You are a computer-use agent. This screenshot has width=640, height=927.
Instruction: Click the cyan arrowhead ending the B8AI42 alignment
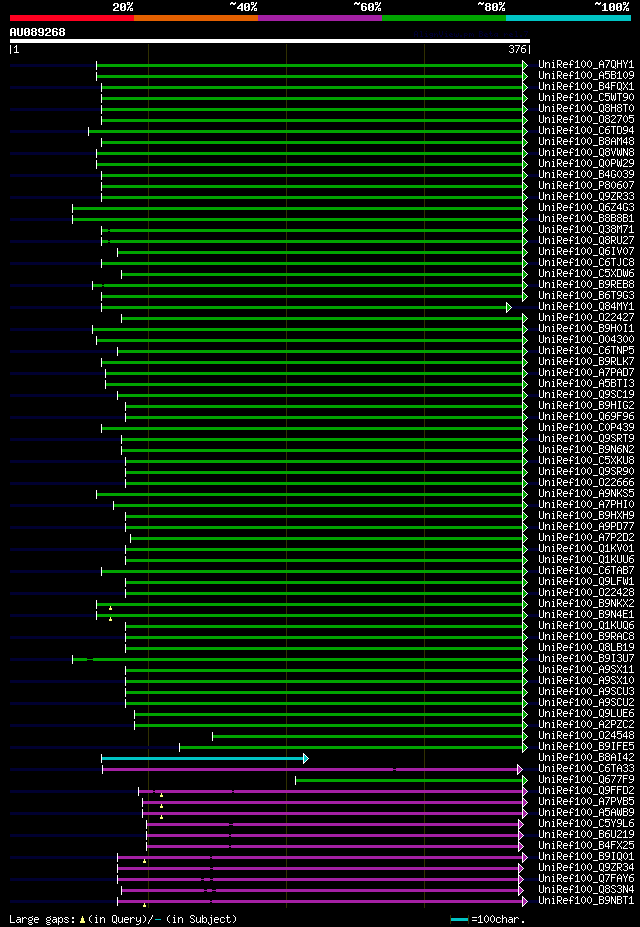(x=306, y=759)
